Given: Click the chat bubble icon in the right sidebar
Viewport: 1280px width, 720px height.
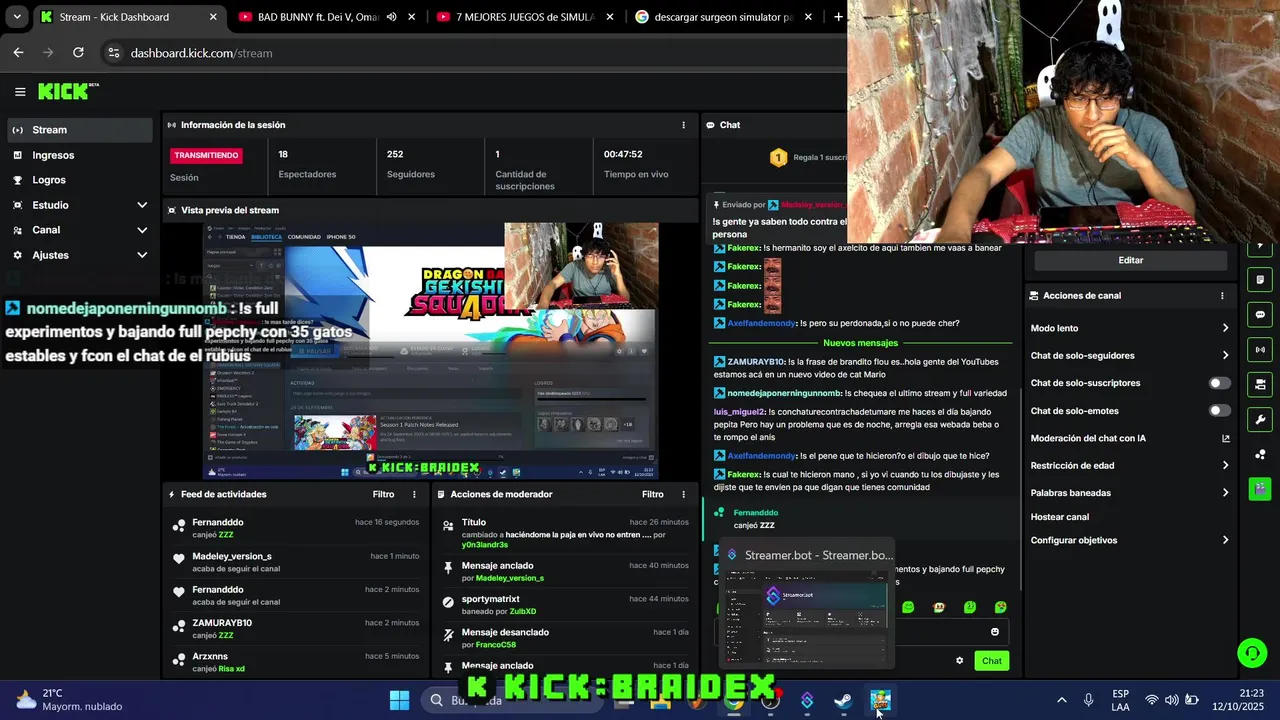Looking at the screenshot, I should tap(1260, 314).
